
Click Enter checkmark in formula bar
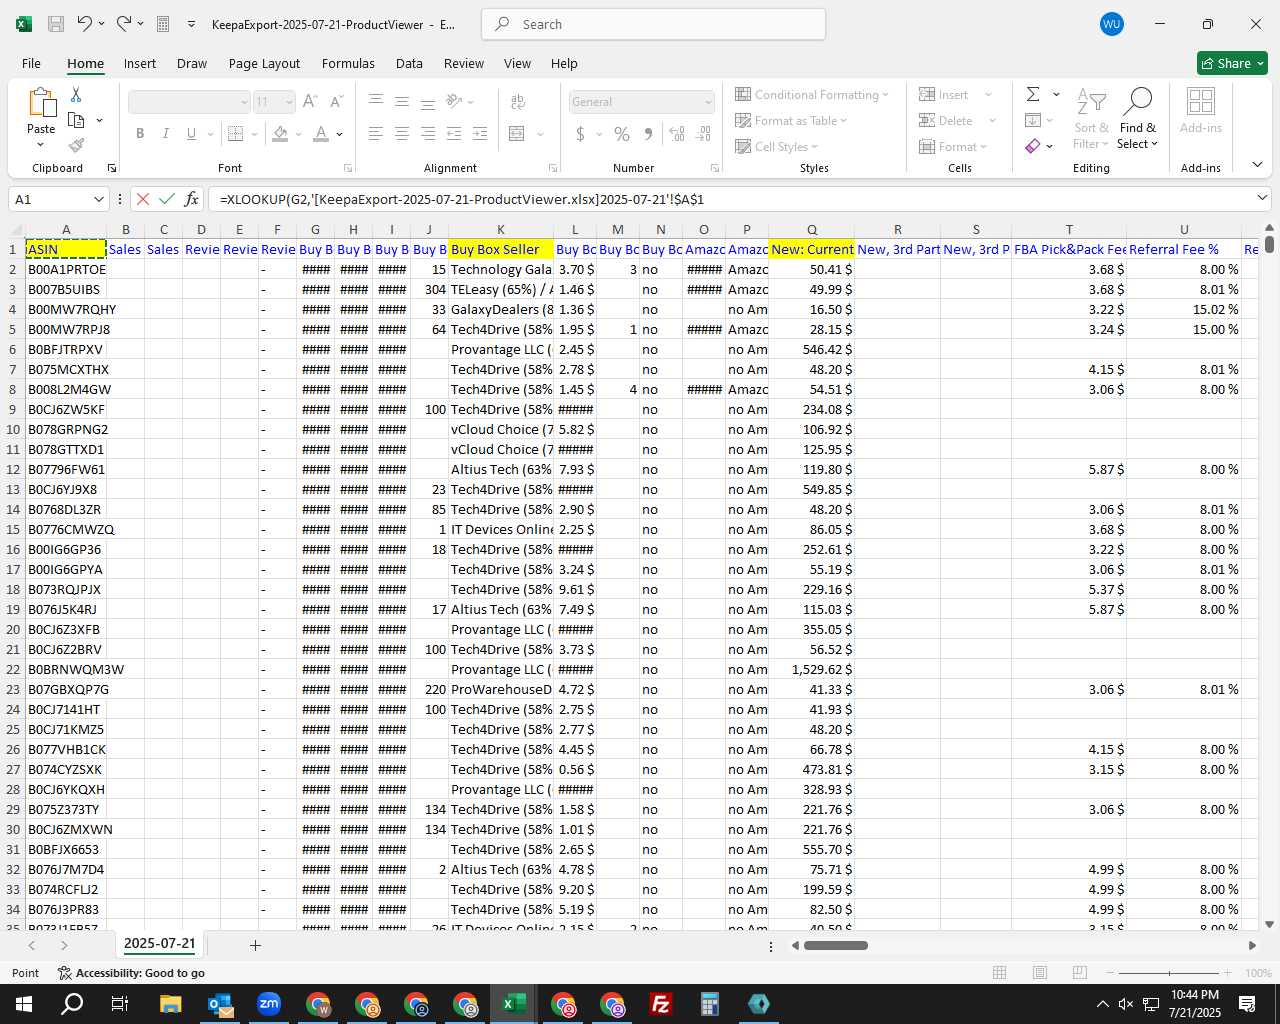[x=167, y=199]
